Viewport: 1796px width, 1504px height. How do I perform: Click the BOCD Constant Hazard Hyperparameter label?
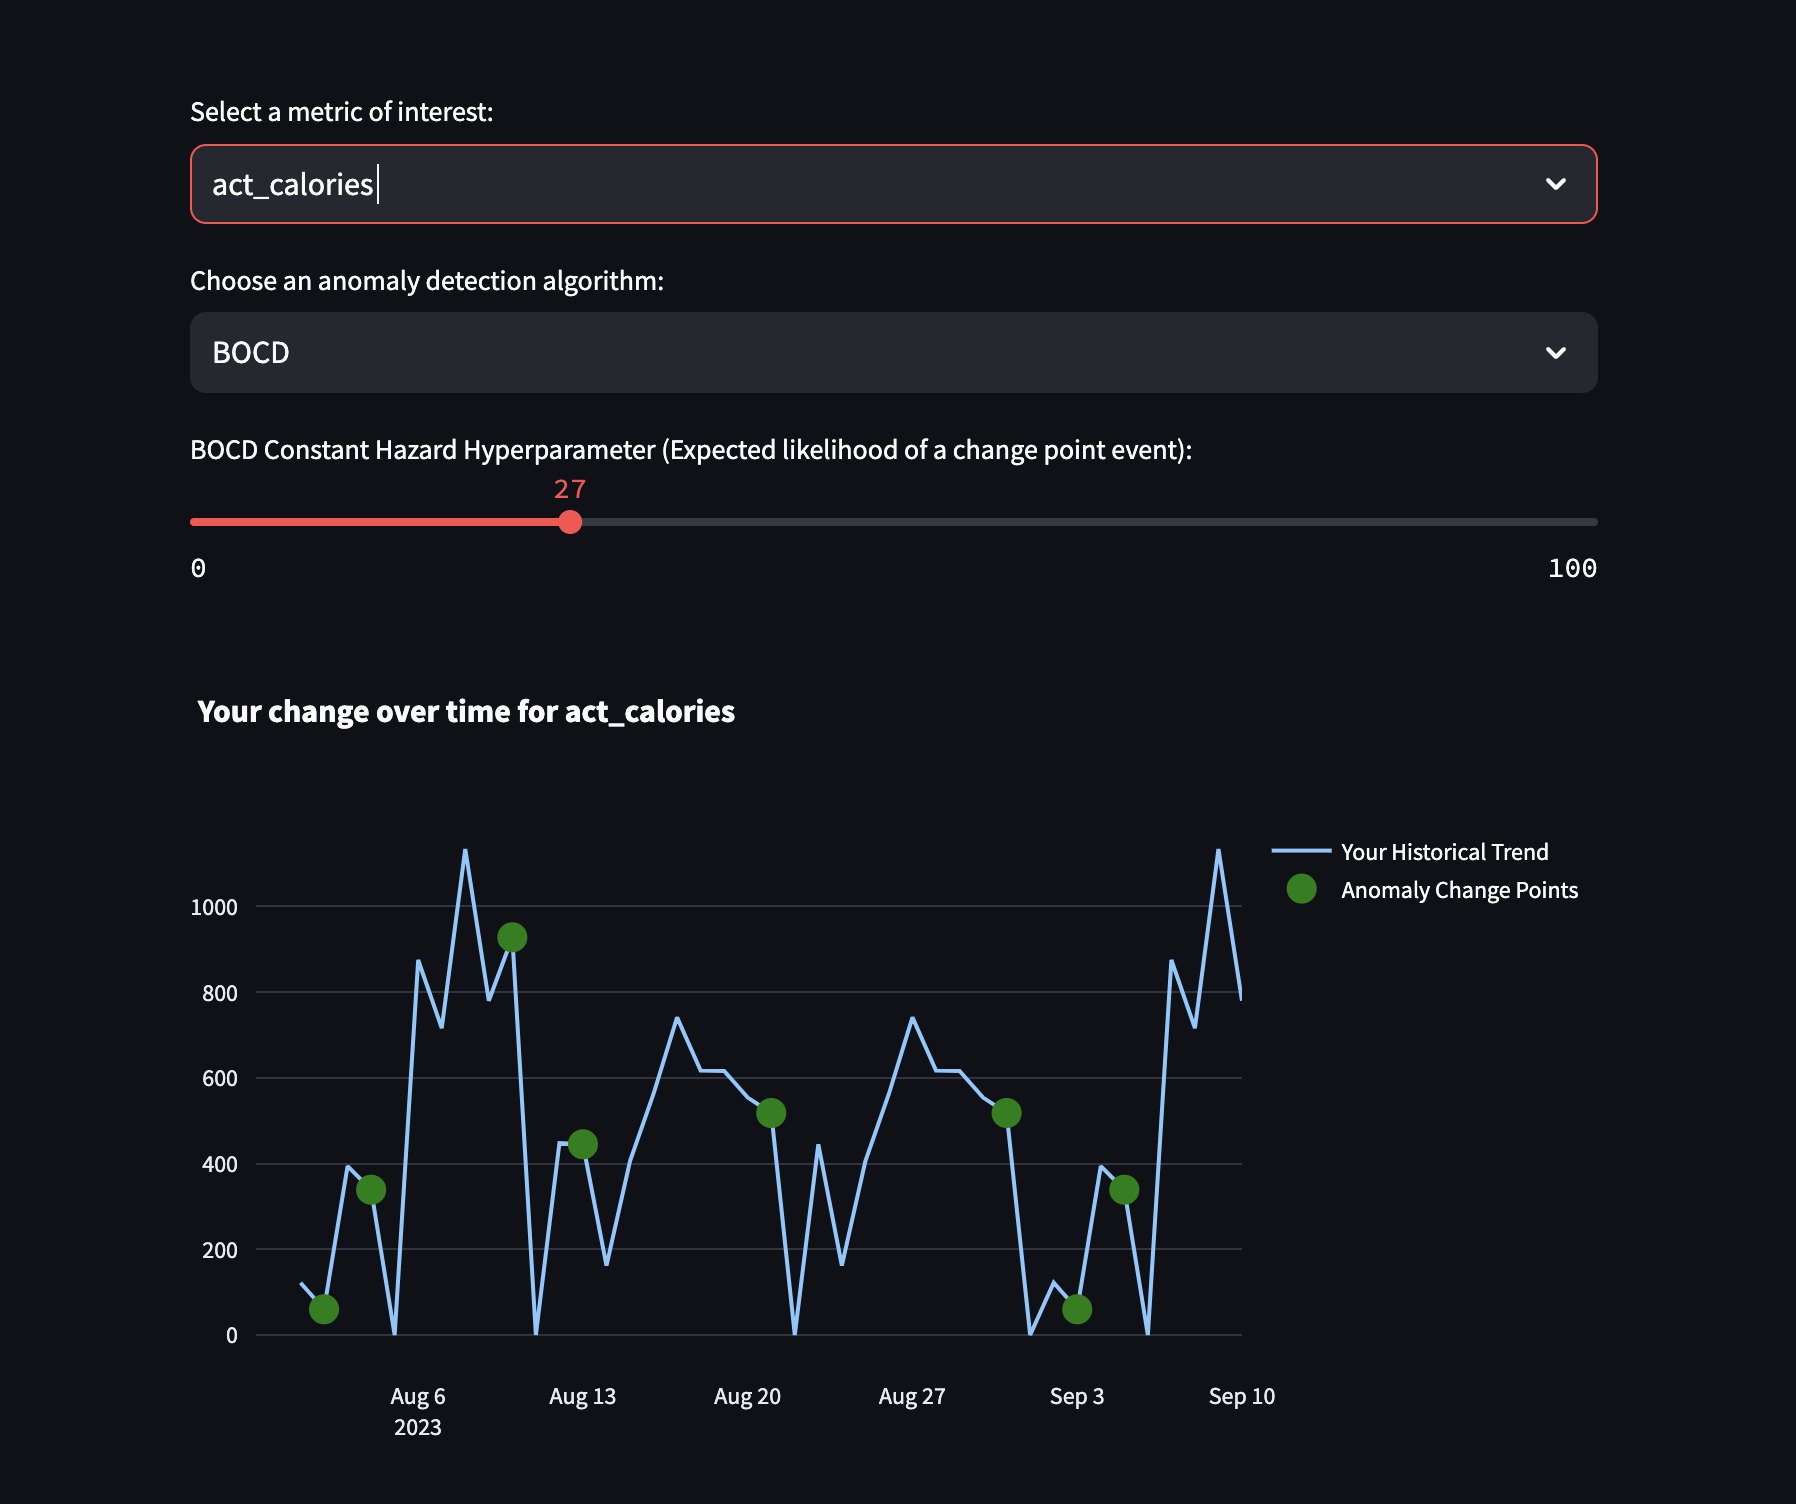691,450
